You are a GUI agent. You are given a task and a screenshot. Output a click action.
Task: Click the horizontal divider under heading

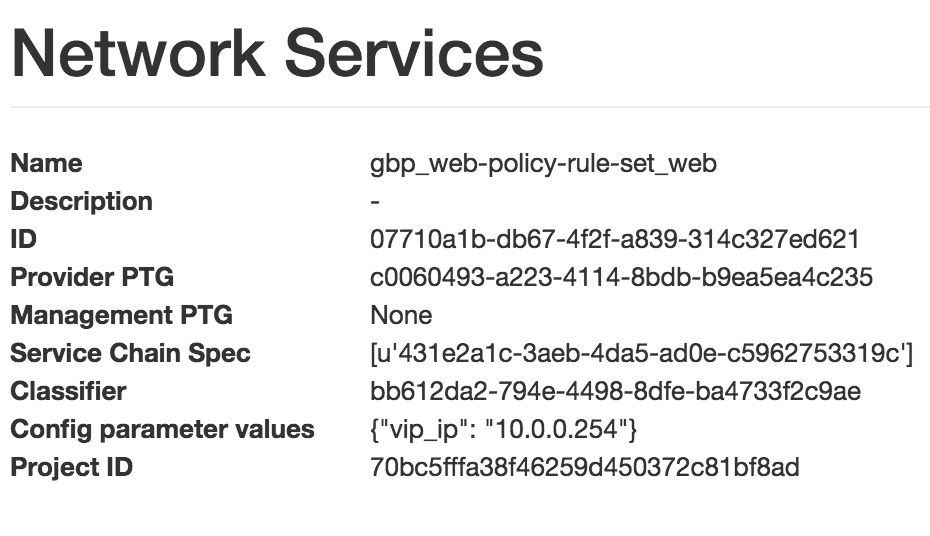470,107
